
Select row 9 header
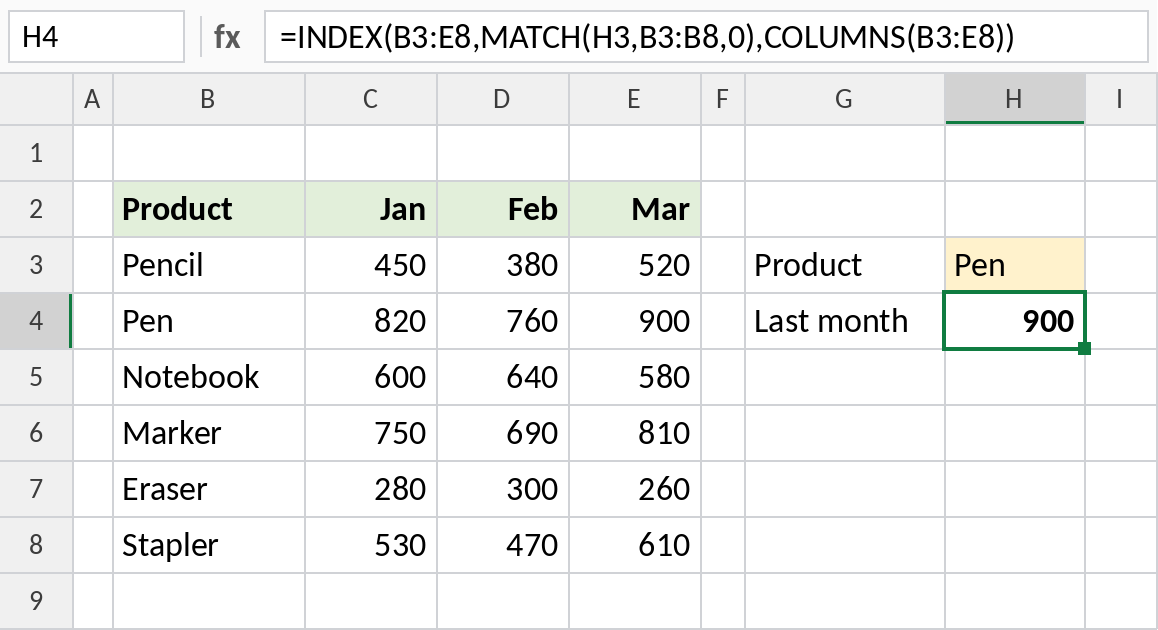point(36,601)
